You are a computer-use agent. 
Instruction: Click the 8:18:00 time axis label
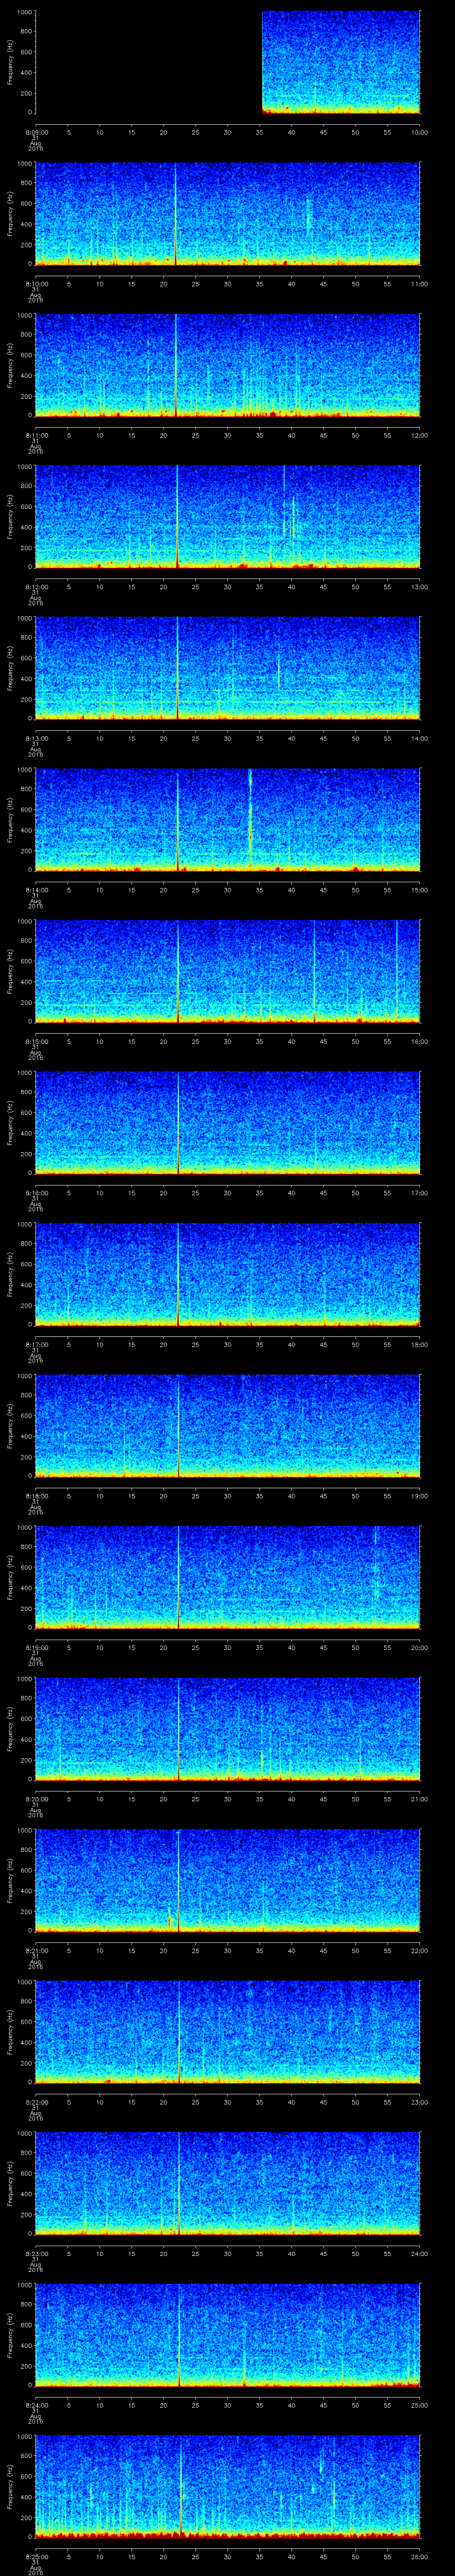coord(36,1496)
